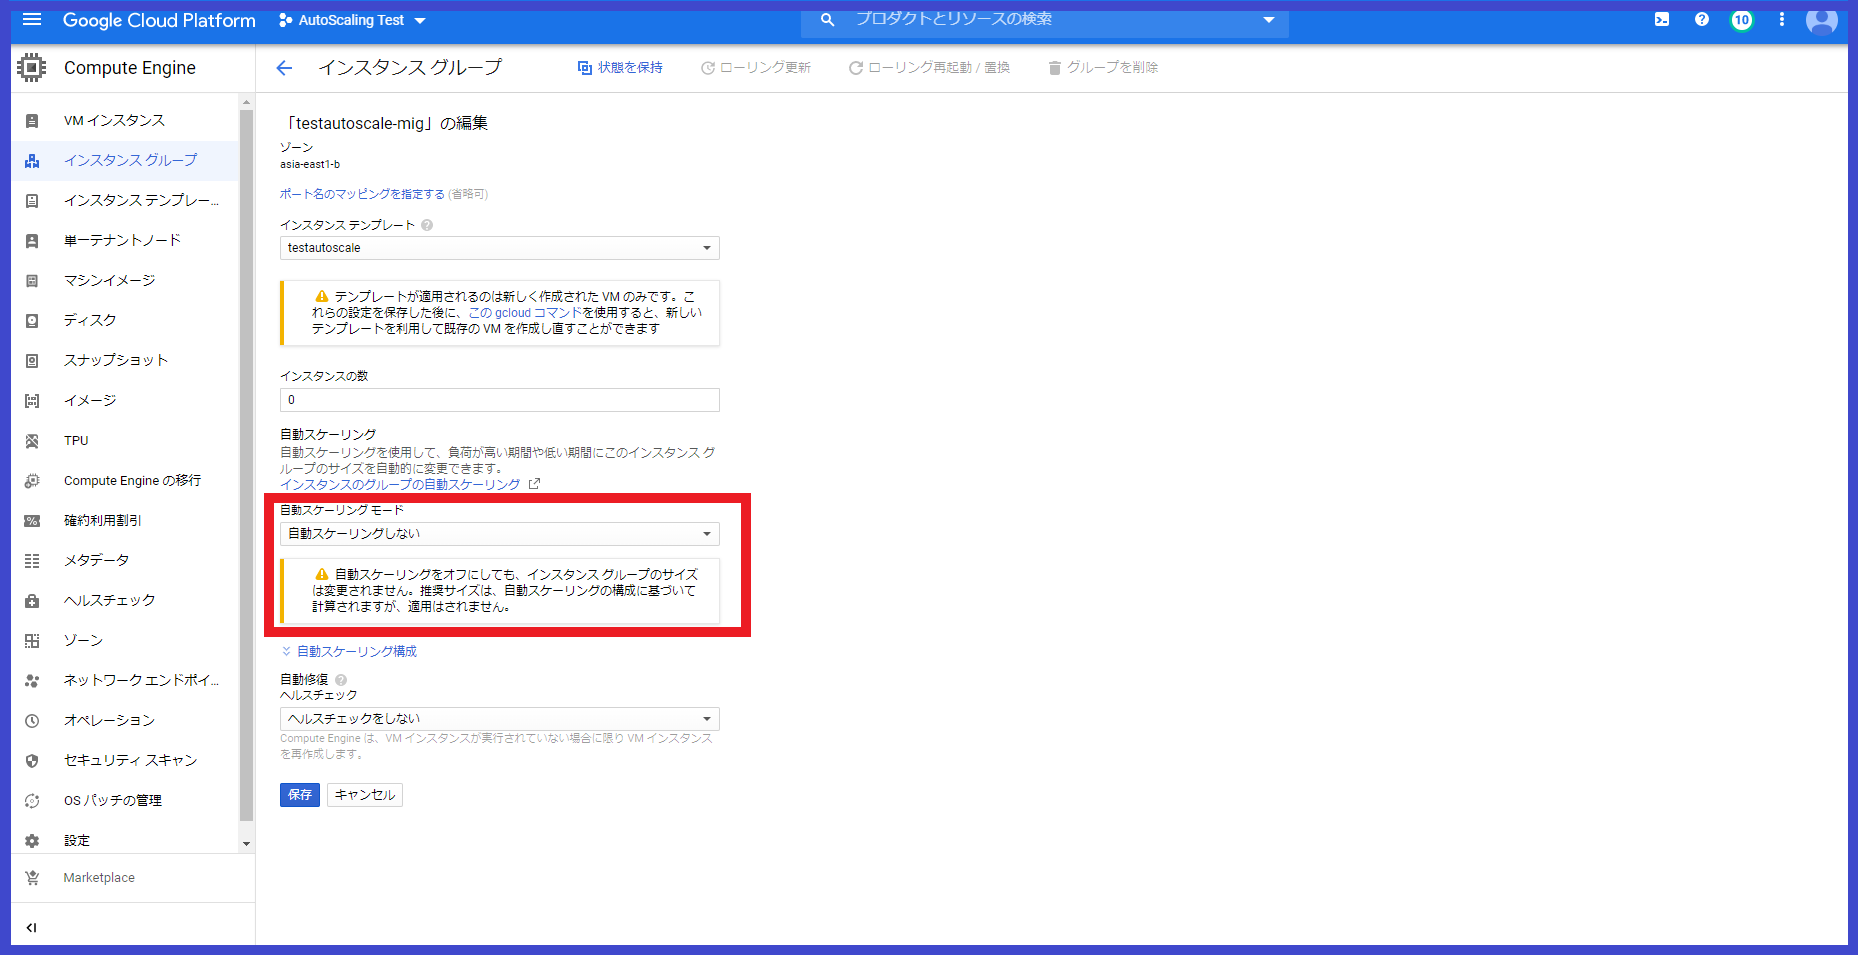
Task: Open the three-dot settings menu
Action: coord(1782,19)
